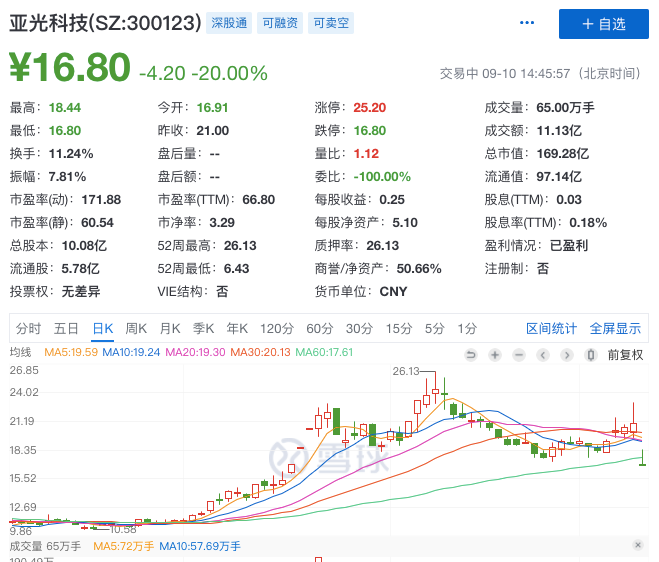Select the 日K chart tab
The image size is (659, 562).
(x=103, y=328)
